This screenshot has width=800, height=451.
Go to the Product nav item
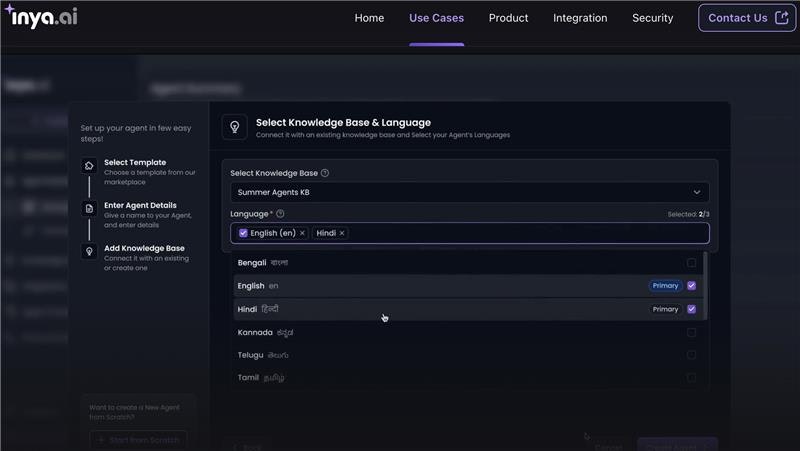click(508, 18)
